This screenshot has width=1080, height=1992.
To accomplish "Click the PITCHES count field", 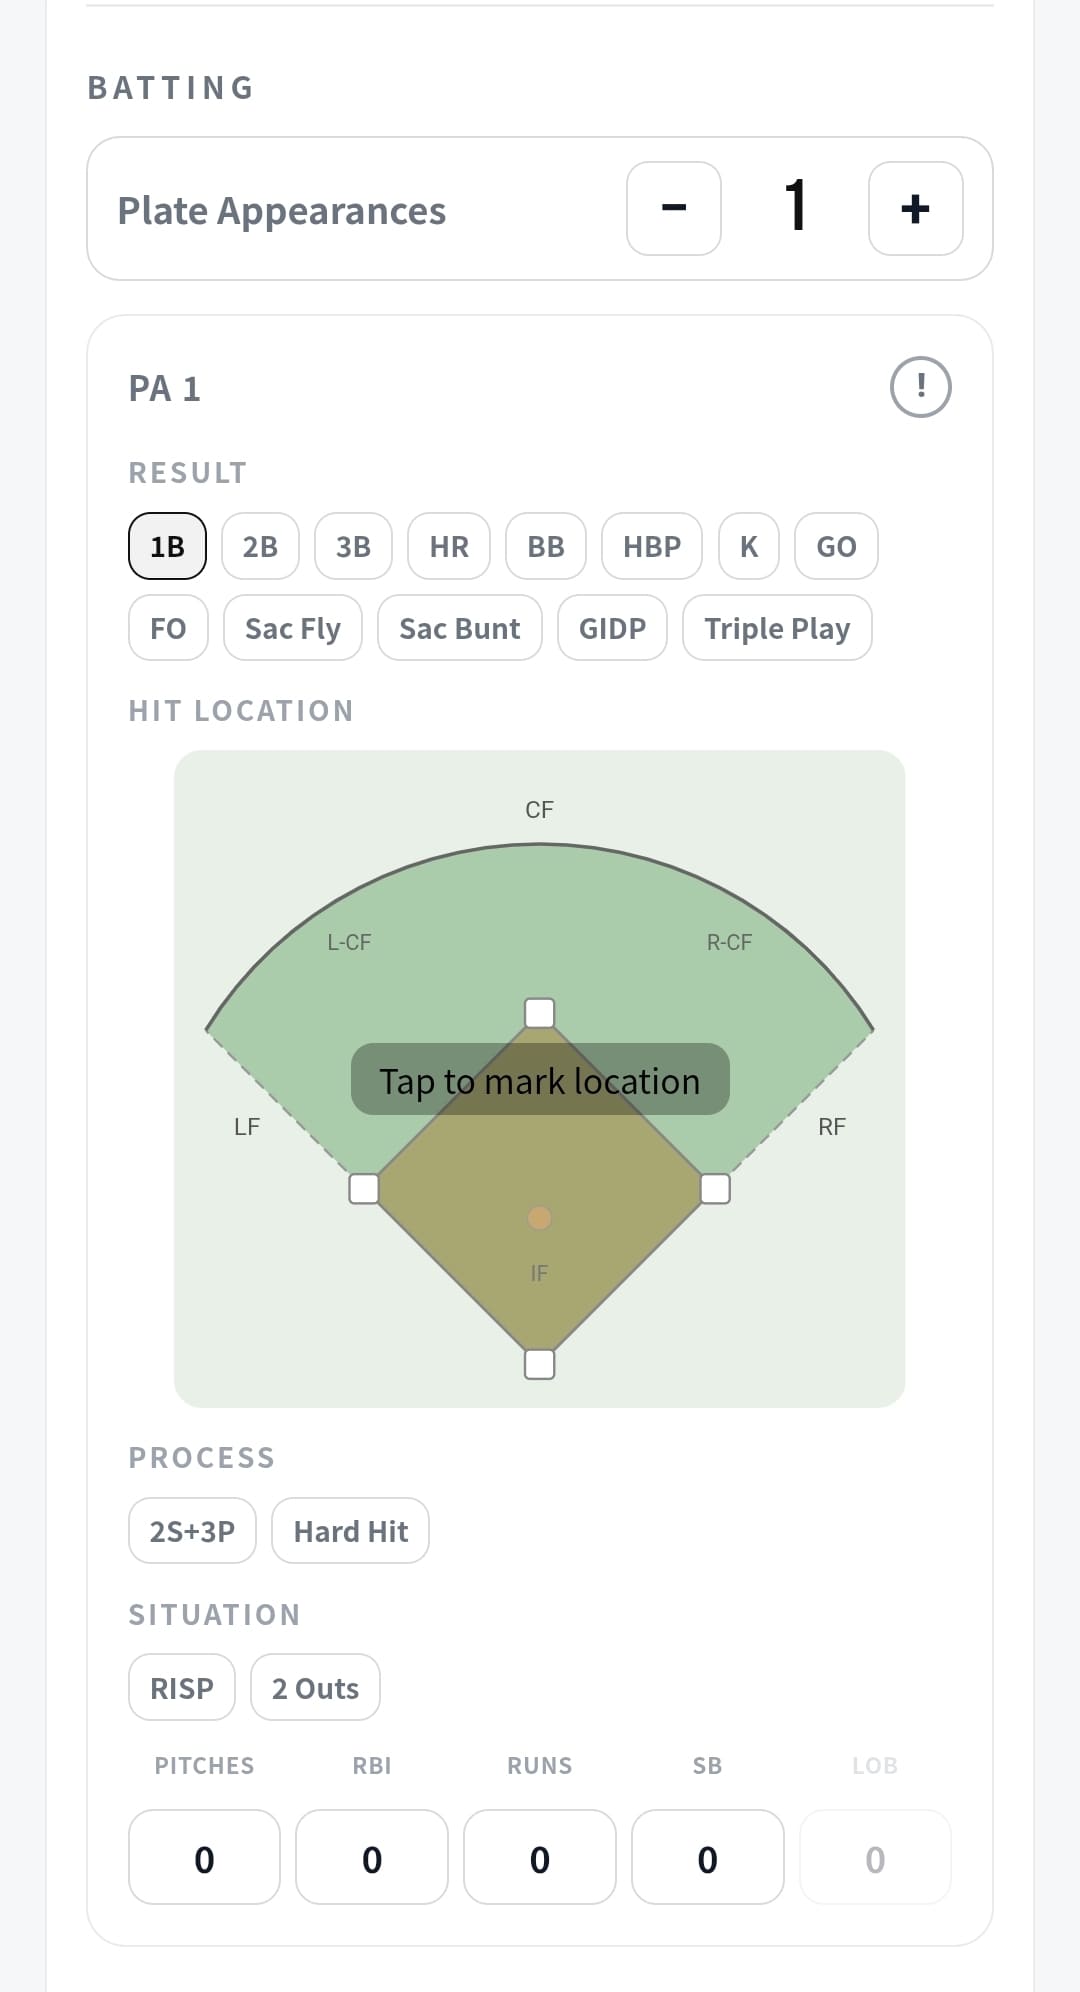I will [203, 1857].
